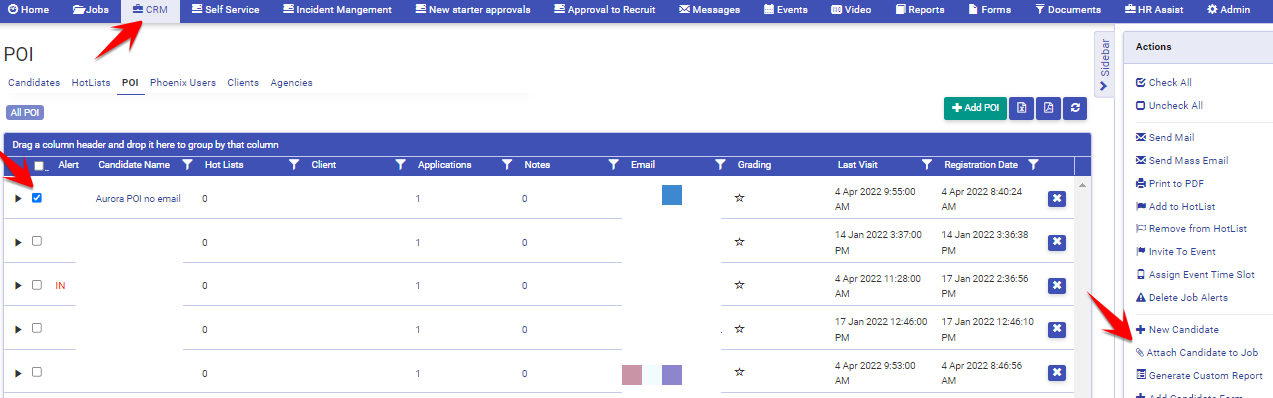This screenshot has height=398, width=1273.
Task: Open Reports menu
Action: pyautogui.click(x=920, y=10)
